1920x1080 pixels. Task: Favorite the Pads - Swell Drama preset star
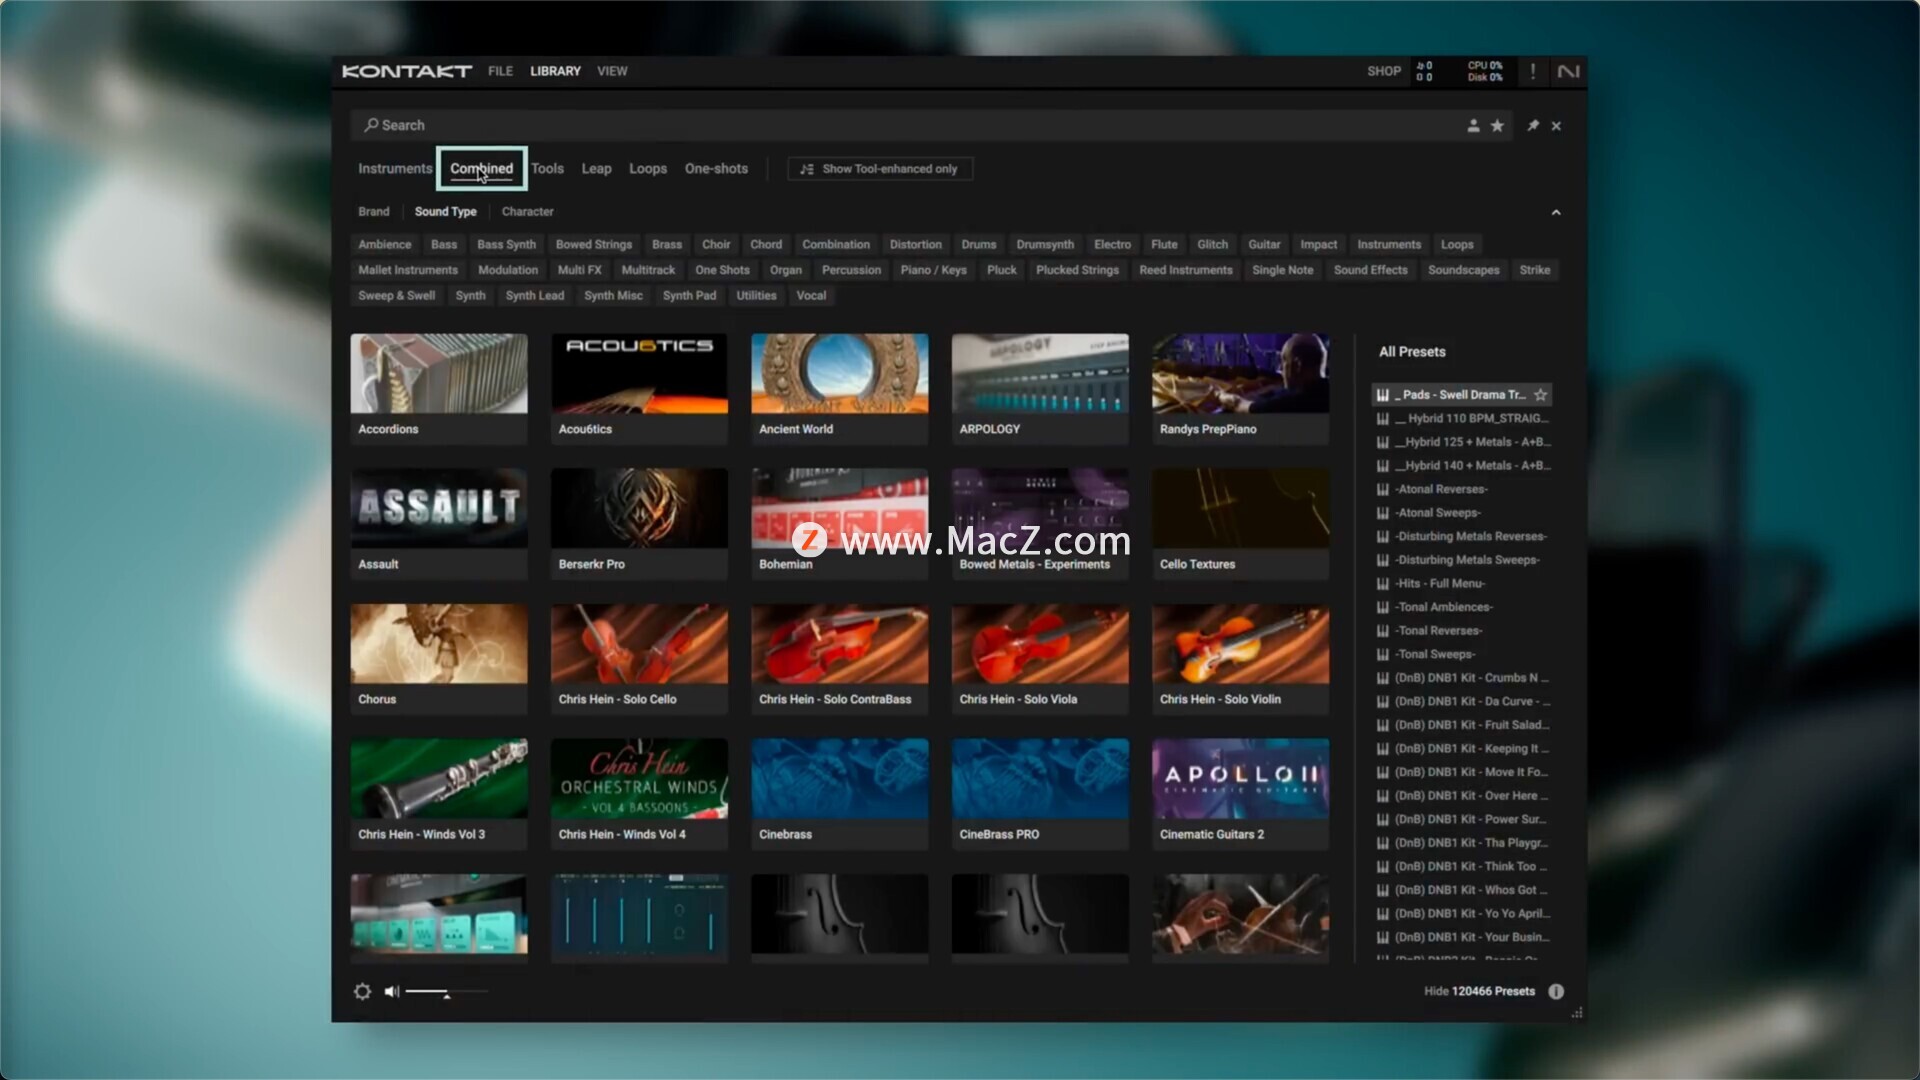[1540, 395]
